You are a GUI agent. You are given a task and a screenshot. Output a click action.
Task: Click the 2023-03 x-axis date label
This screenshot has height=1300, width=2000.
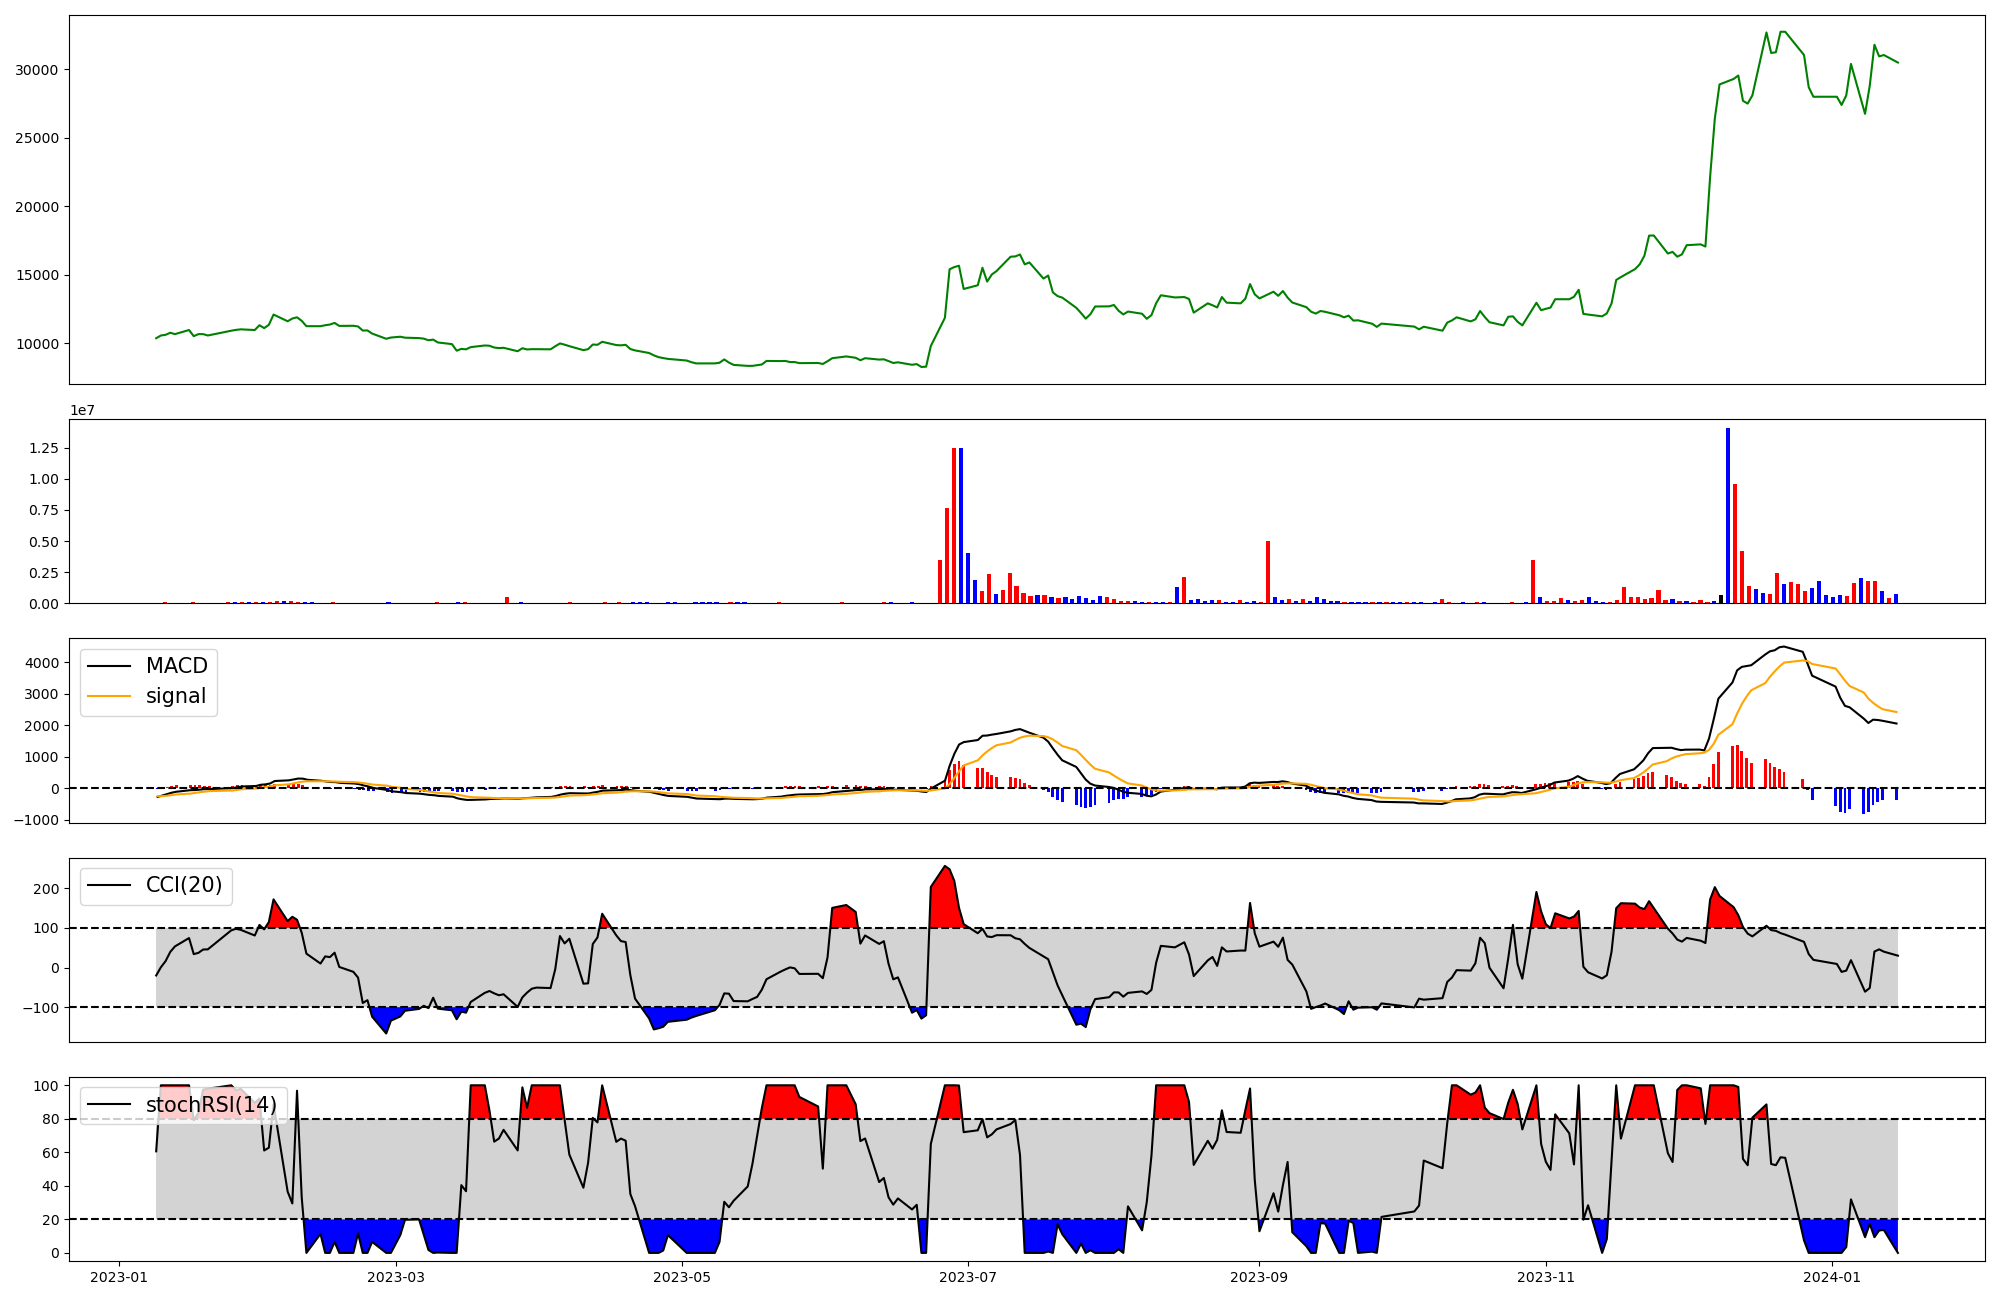click(396, 1277)
